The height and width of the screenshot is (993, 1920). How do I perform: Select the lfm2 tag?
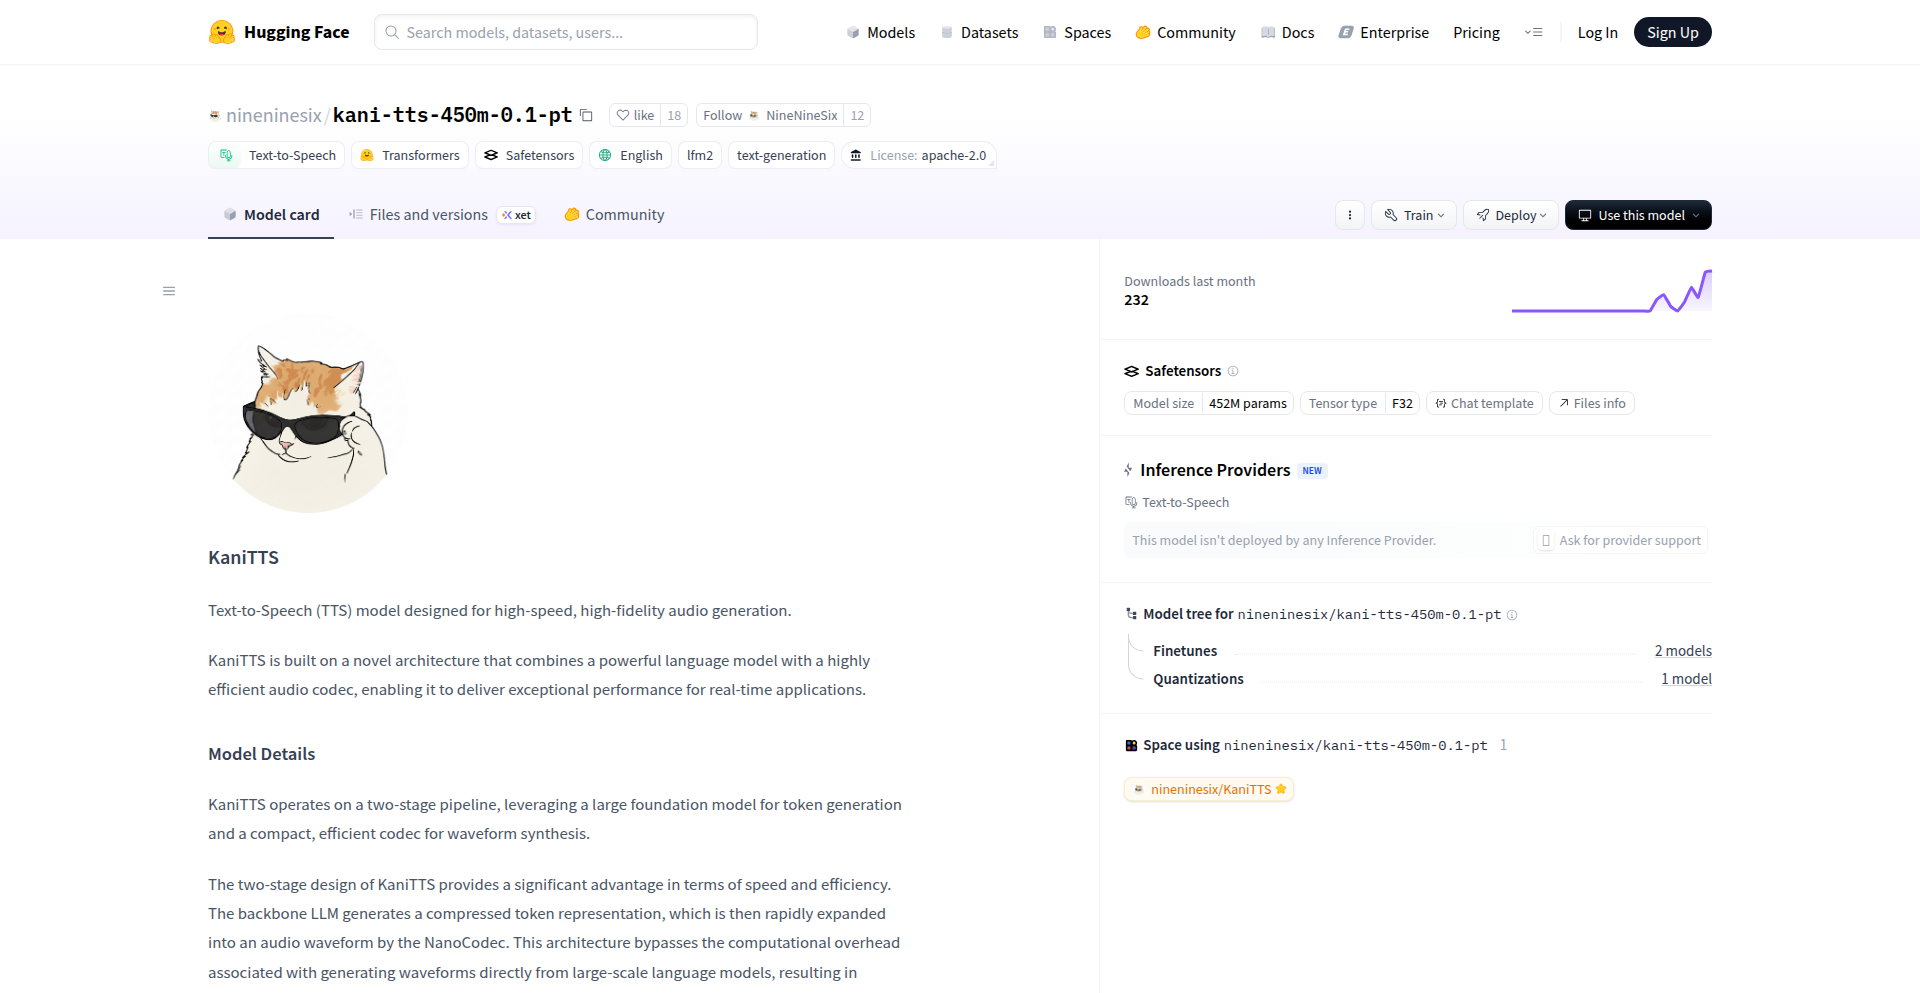tap(700, 155)
